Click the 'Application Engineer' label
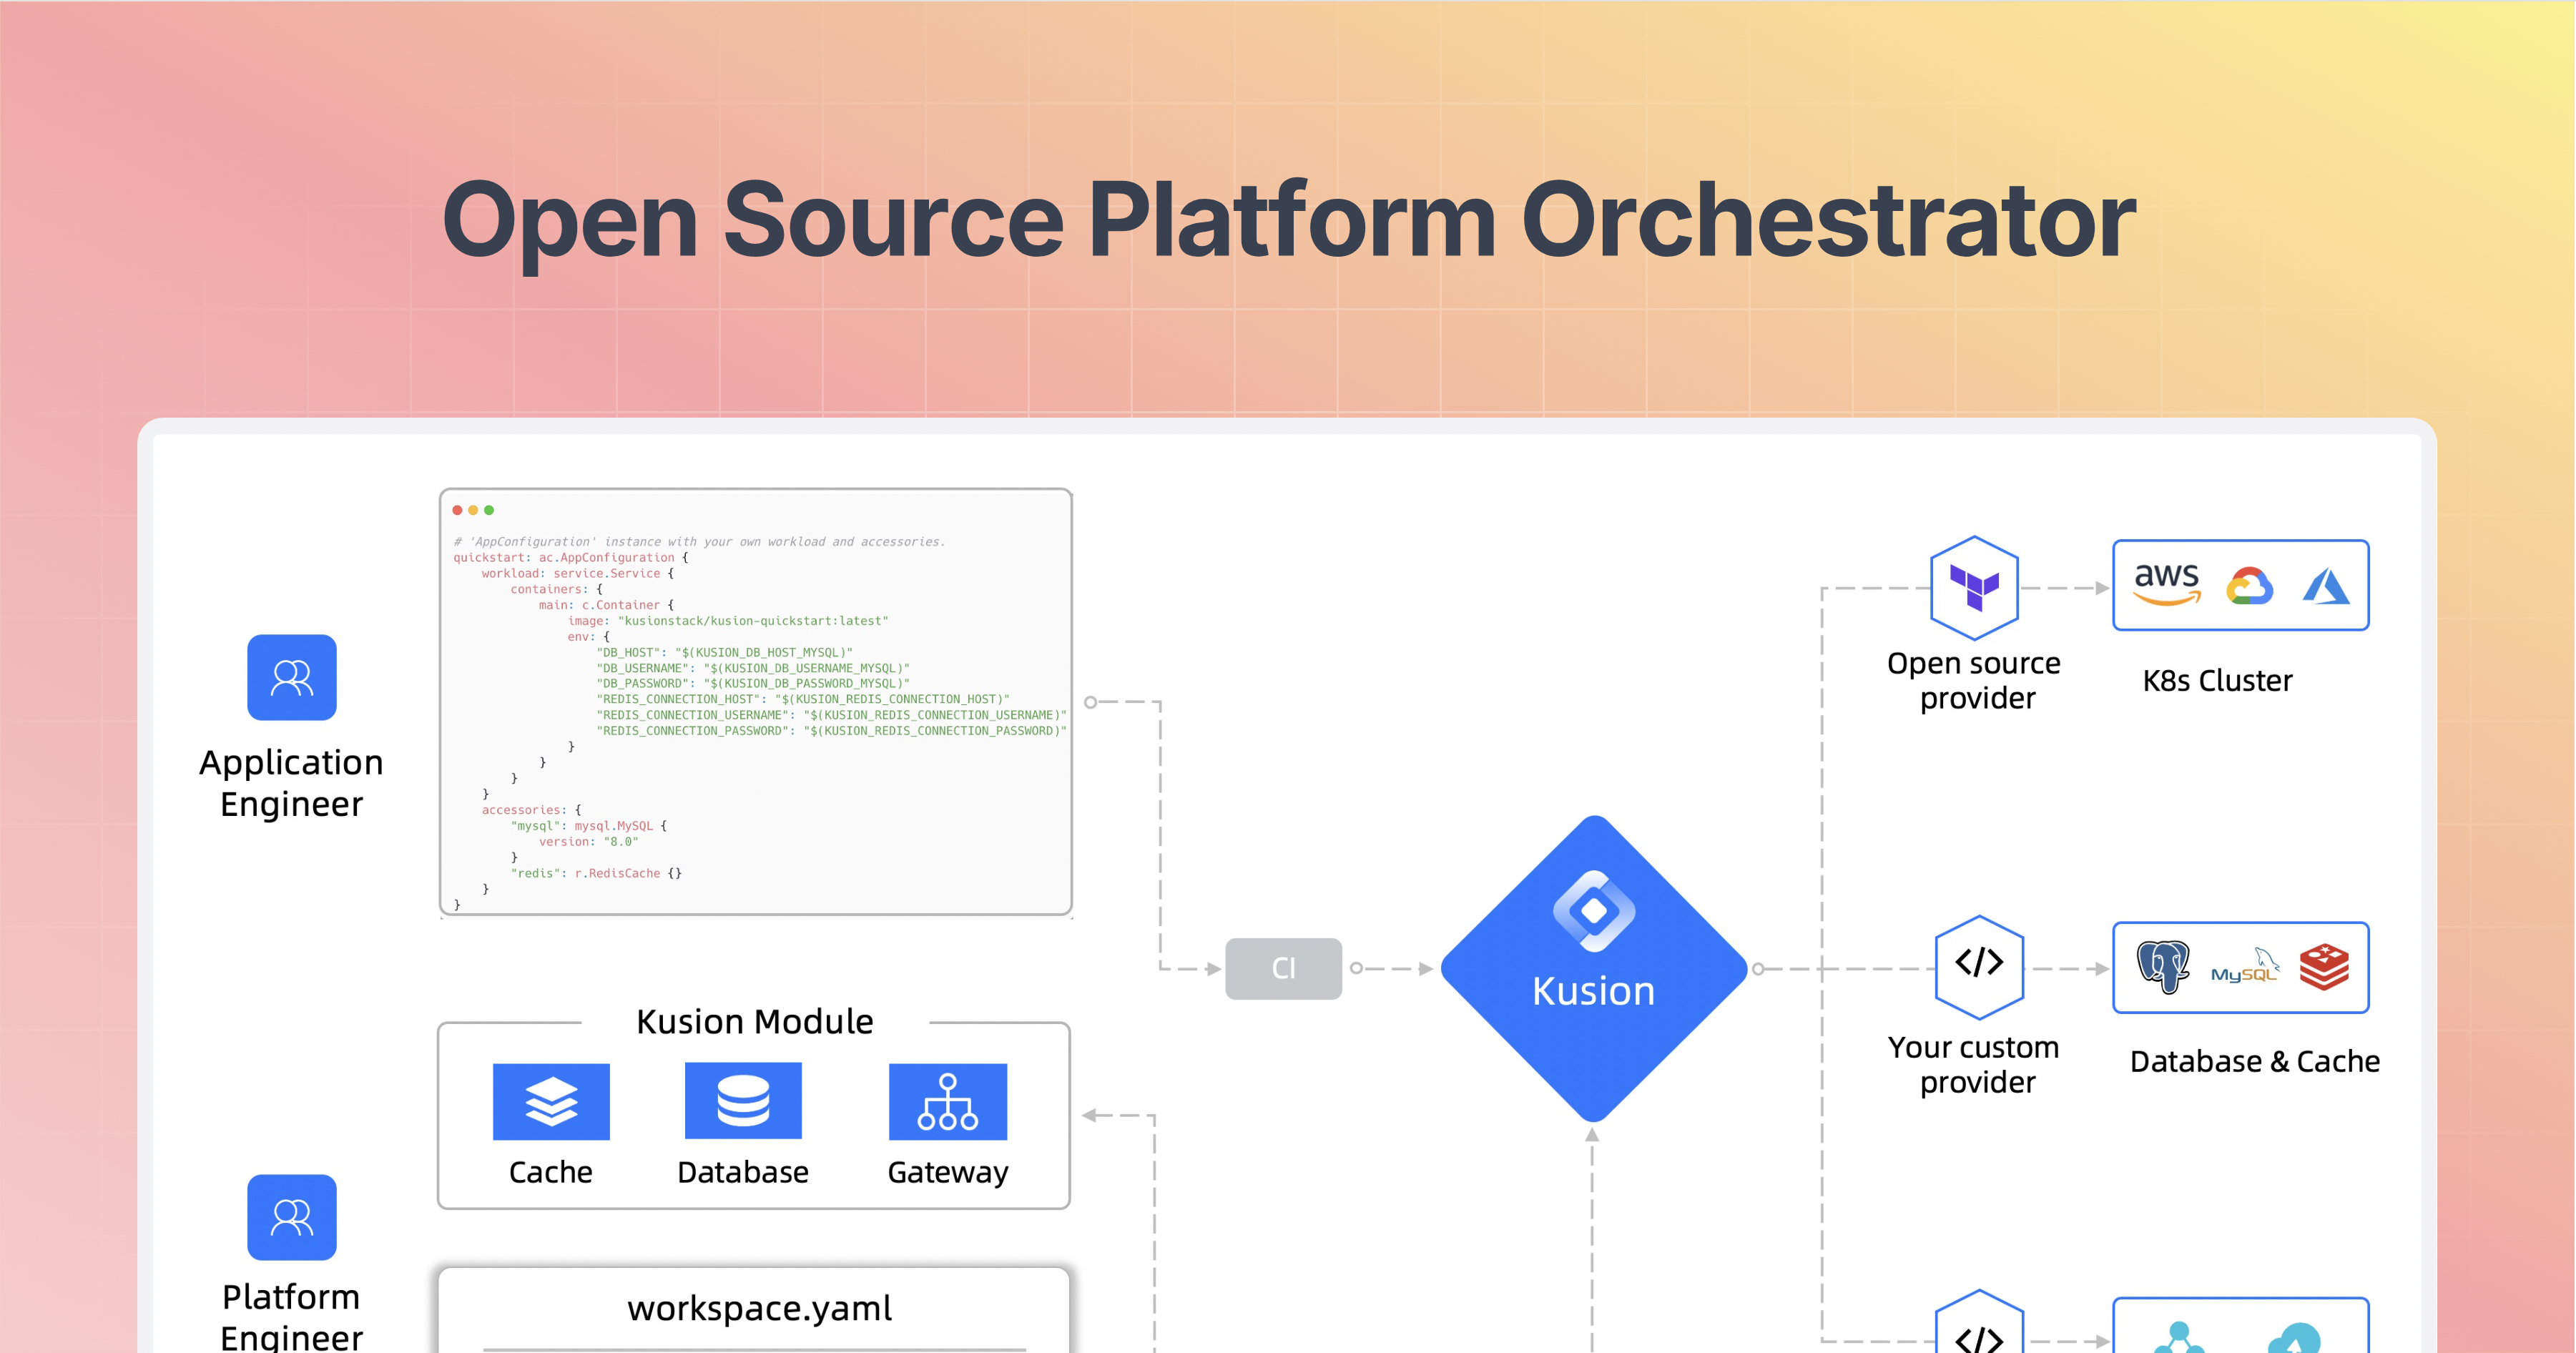Screen dimensions: 2576x1353 [x=291, y=783]
